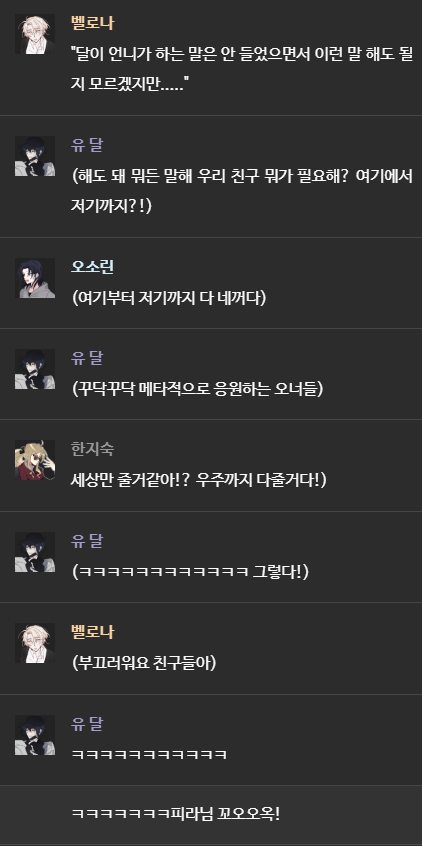This screenshot has height=846, width=422.
Task: Open 유달's avatar beside the '해도 돼 뭐든 말해' message
Action: pos(35,156)
